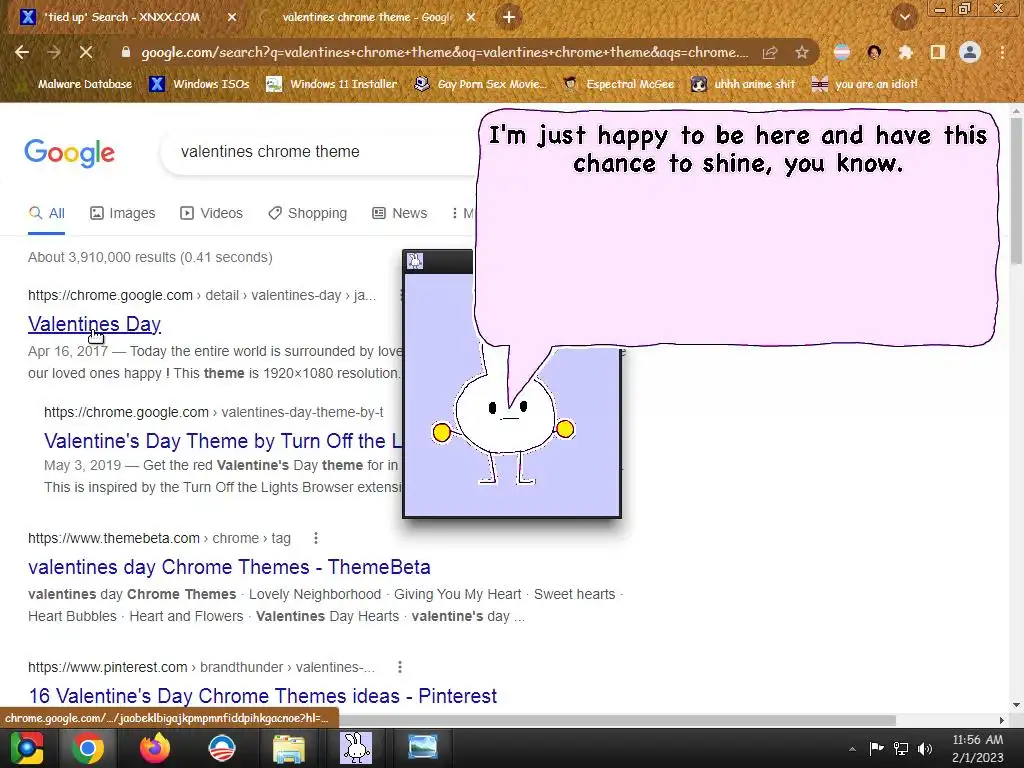The image size is (1024, 768).
Task: Show hidden tray icons arrow
Action: pos(852,748)
